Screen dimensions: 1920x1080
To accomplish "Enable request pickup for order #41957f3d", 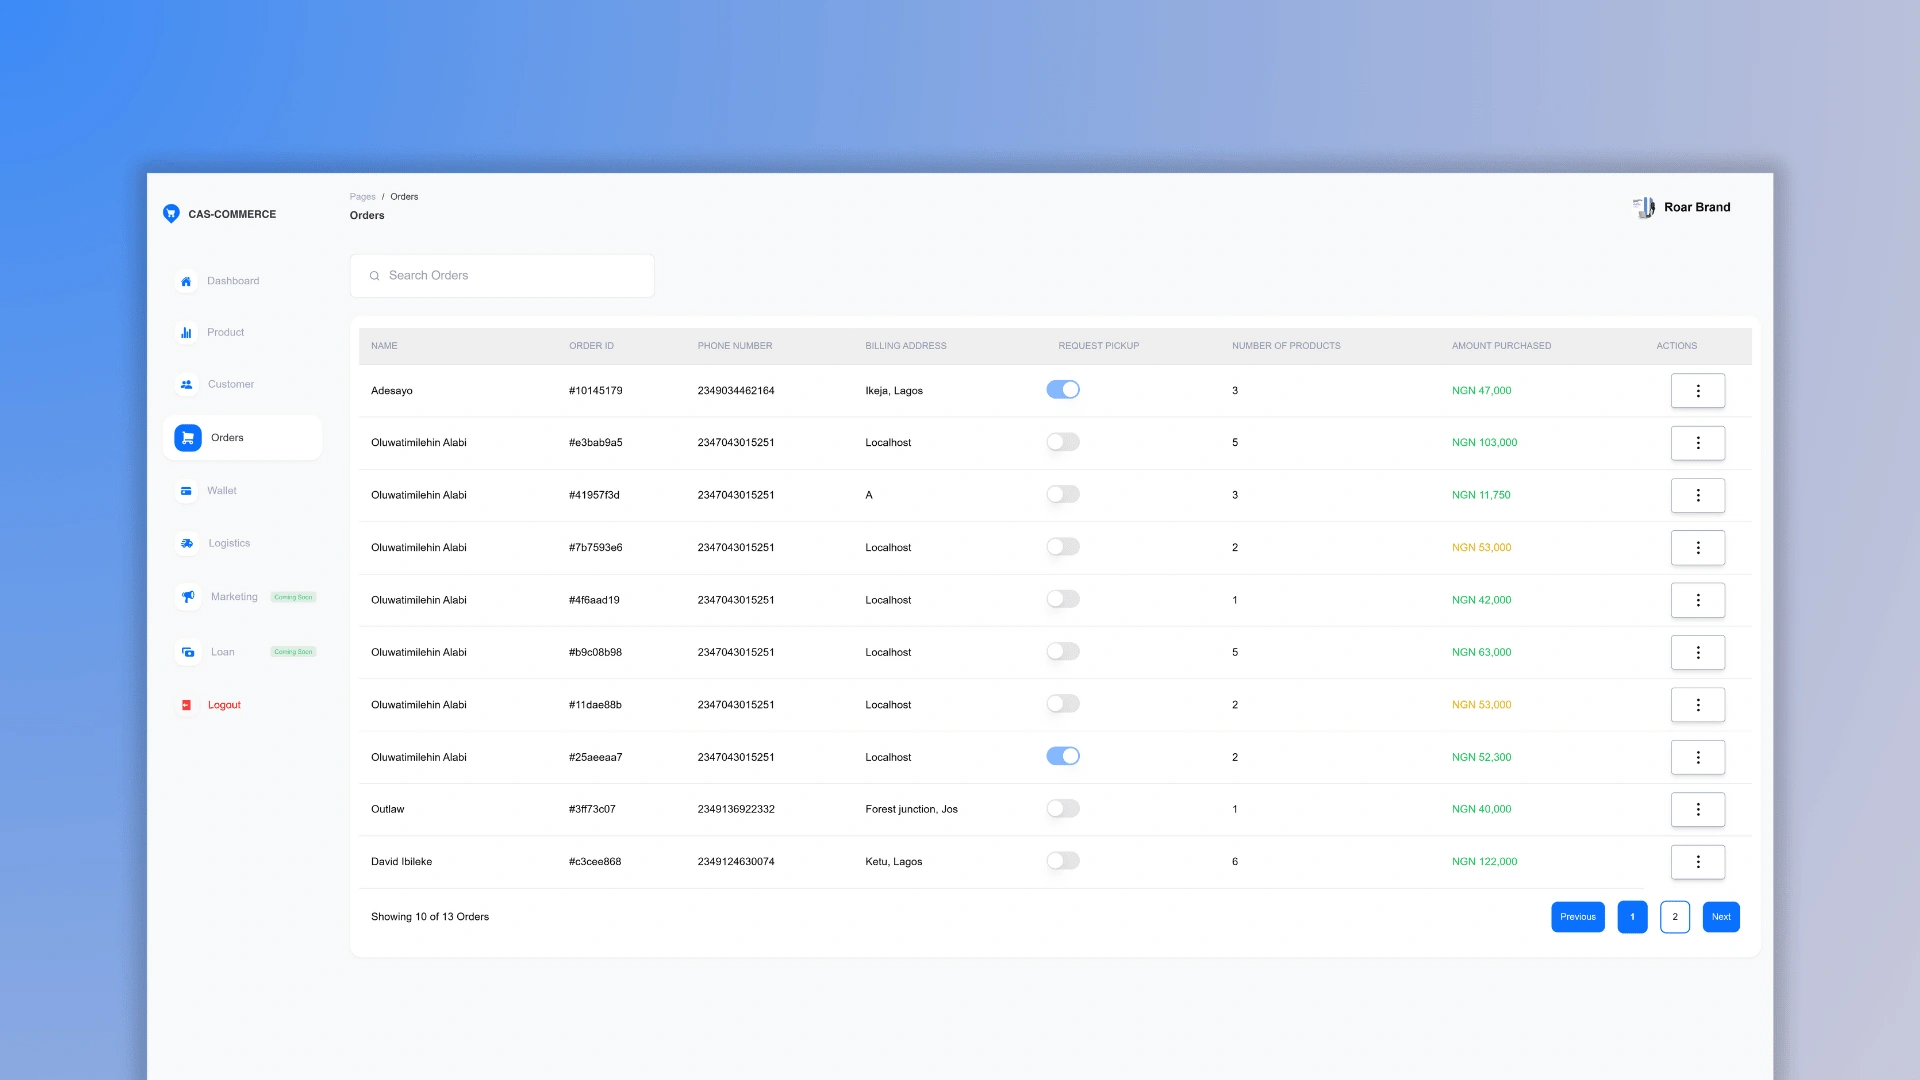I will coord(1063,494).
